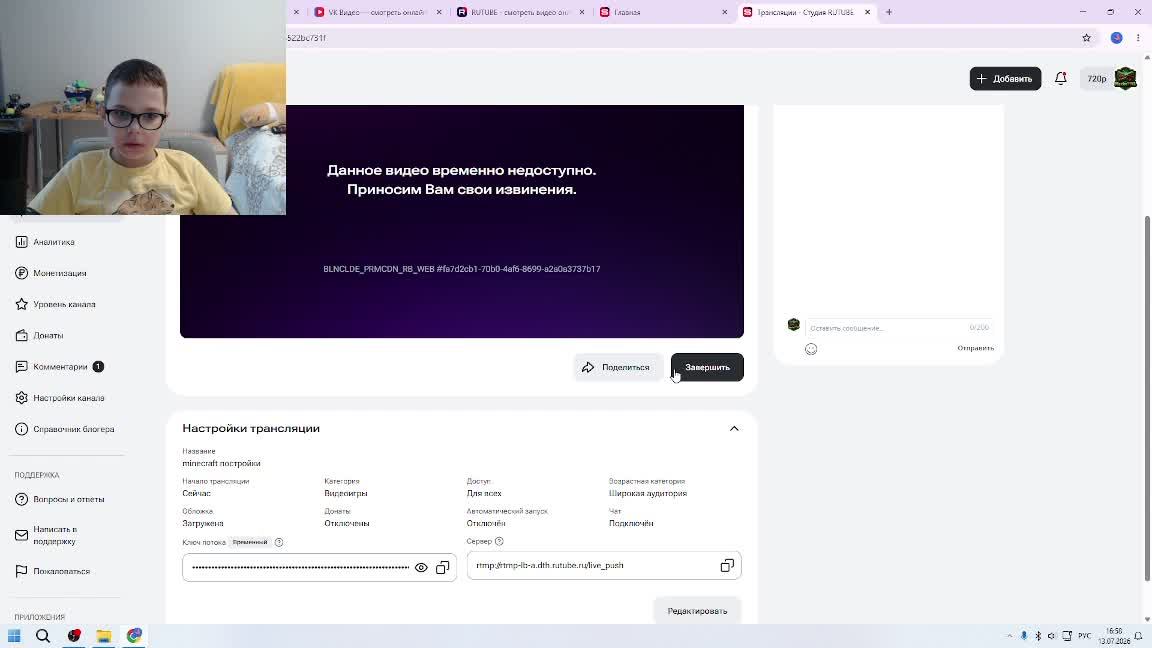Click the taskbar clock and date
Screen dimensions: 1152x648
point(1114,636)
